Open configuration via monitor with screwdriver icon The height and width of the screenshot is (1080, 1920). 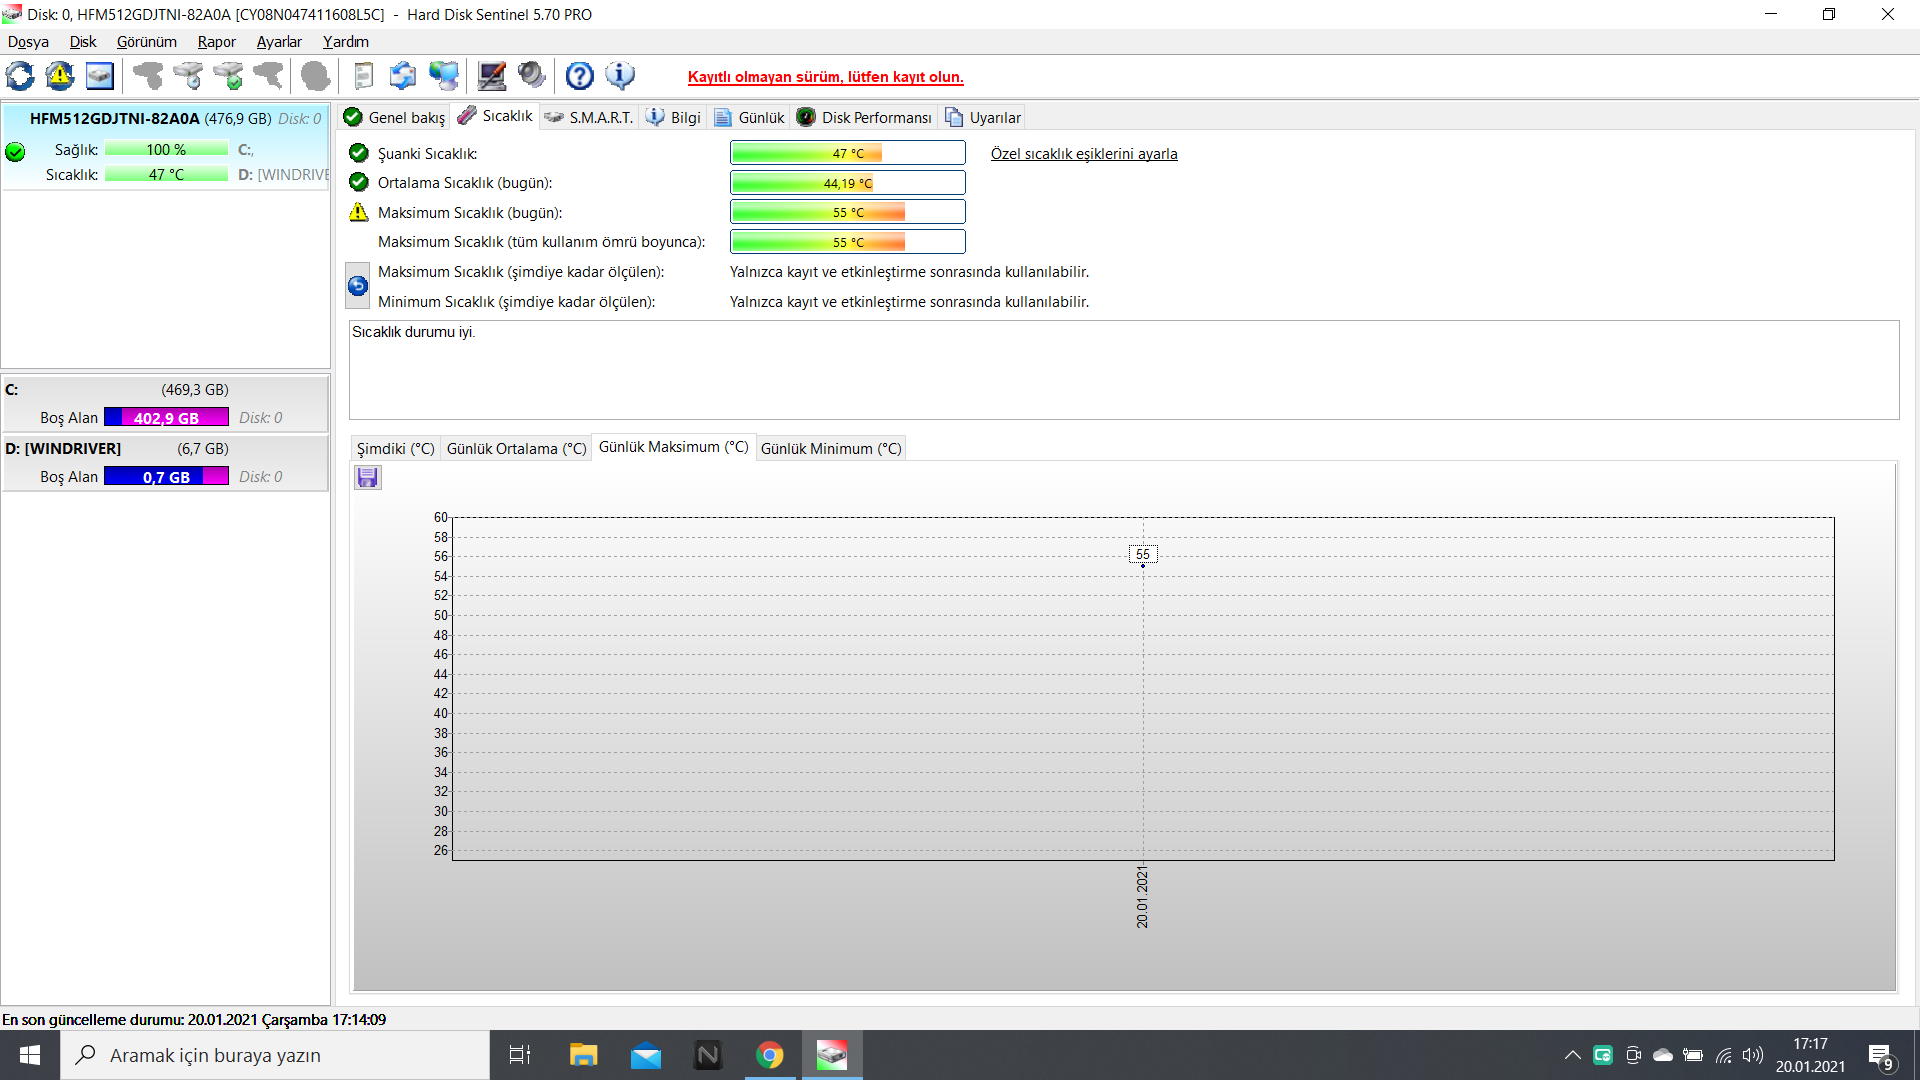[491, 76]
